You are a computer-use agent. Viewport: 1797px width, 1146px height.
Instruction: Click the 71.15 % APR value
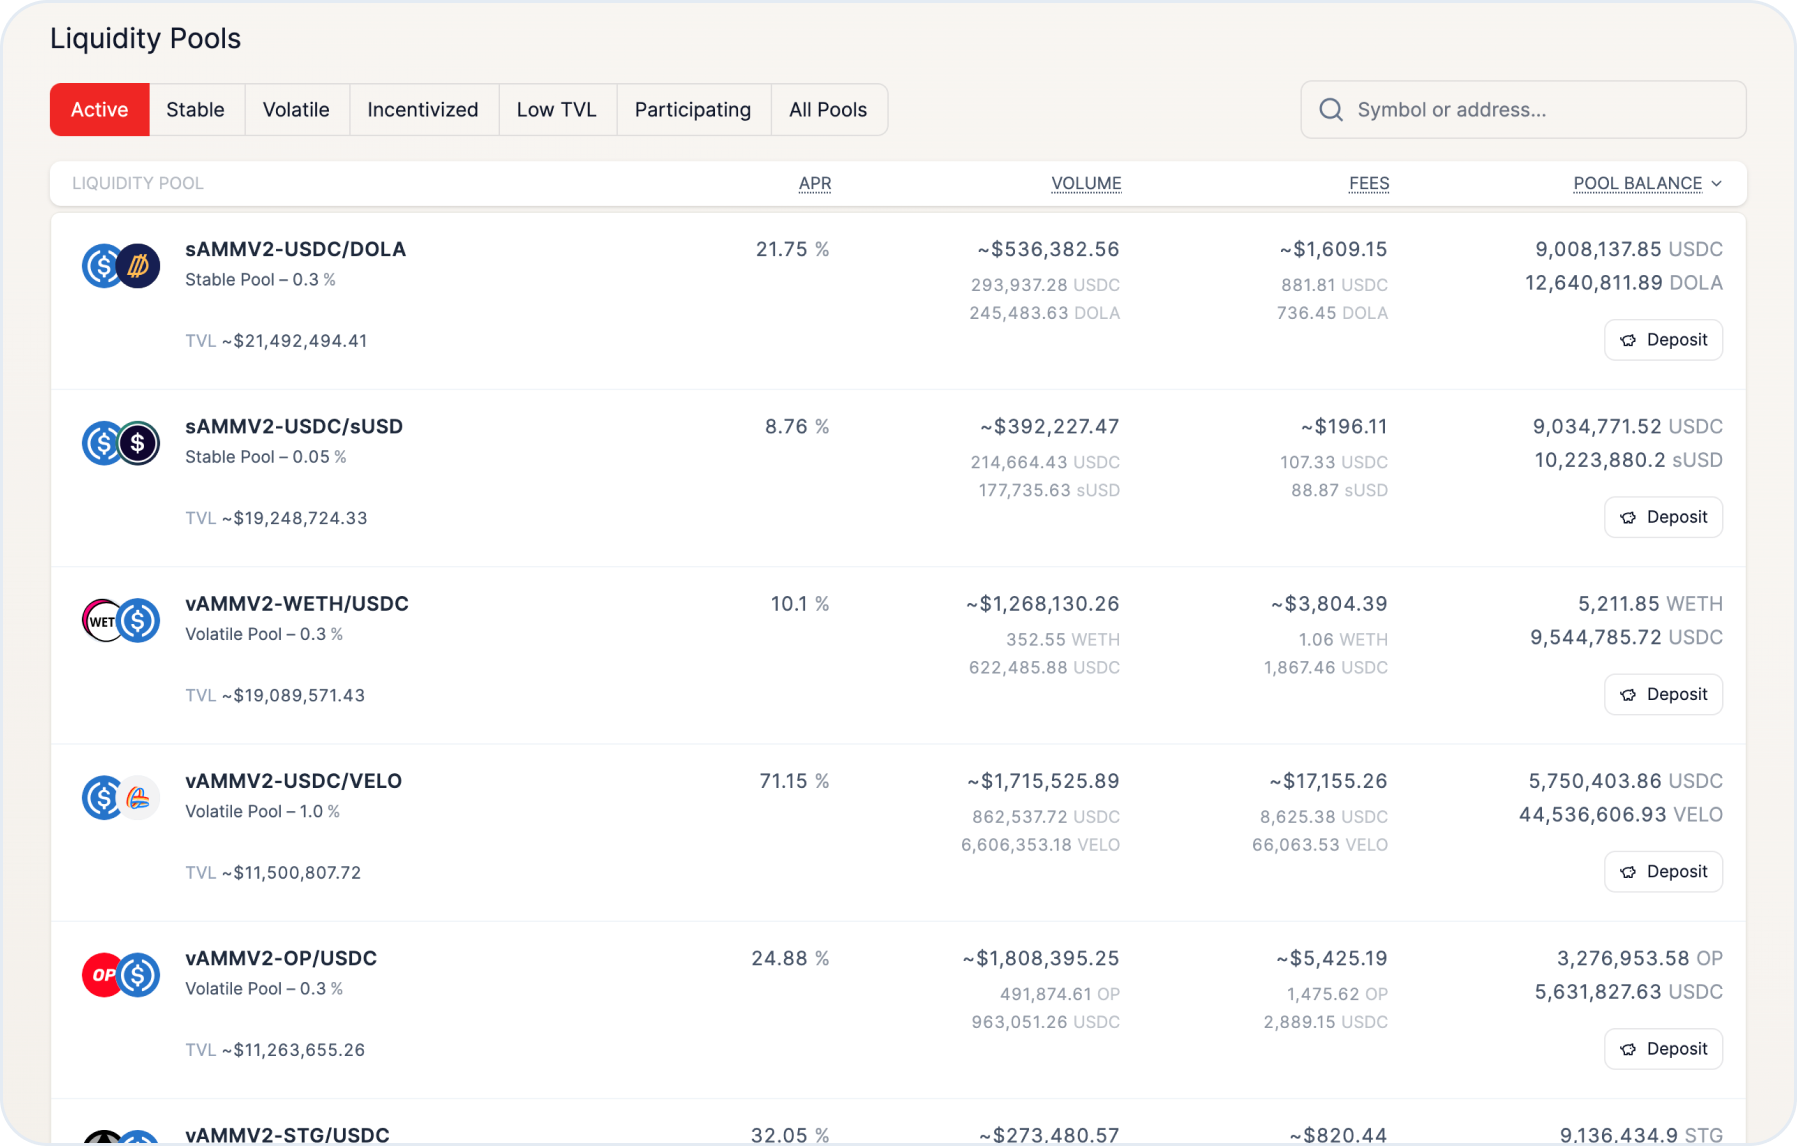point(794,781)
